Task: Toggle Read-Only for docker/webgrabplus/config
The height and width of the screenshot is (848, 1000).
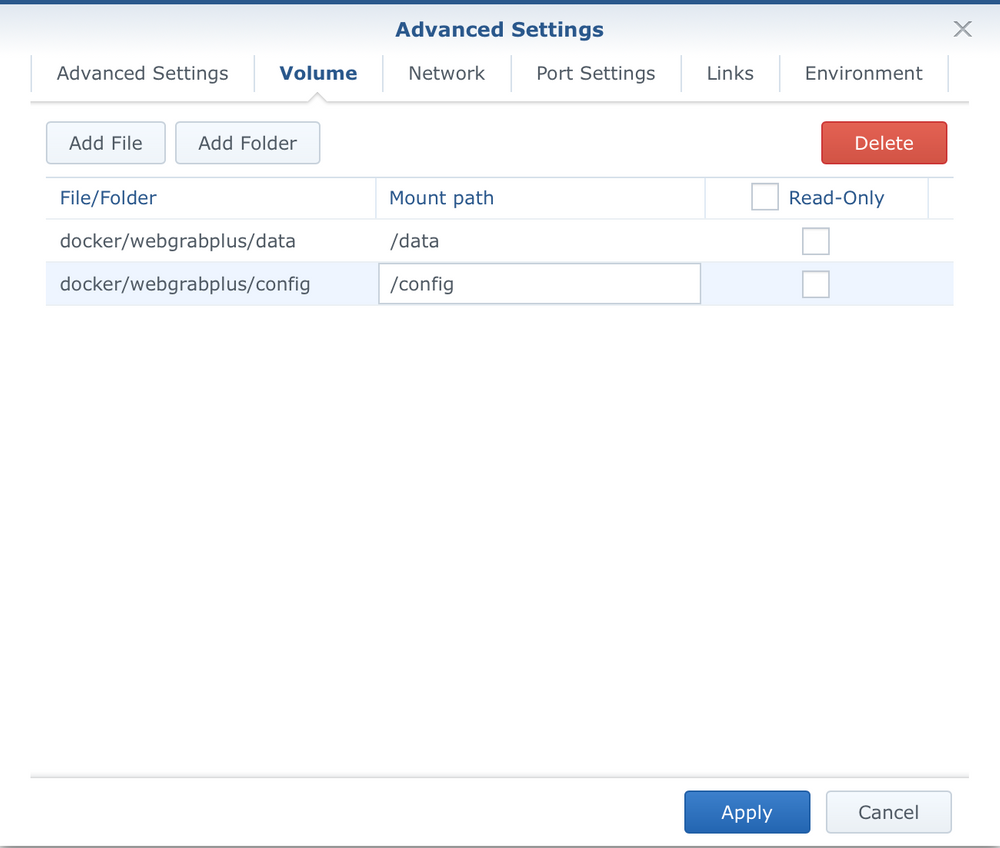Action: (815, 284)
